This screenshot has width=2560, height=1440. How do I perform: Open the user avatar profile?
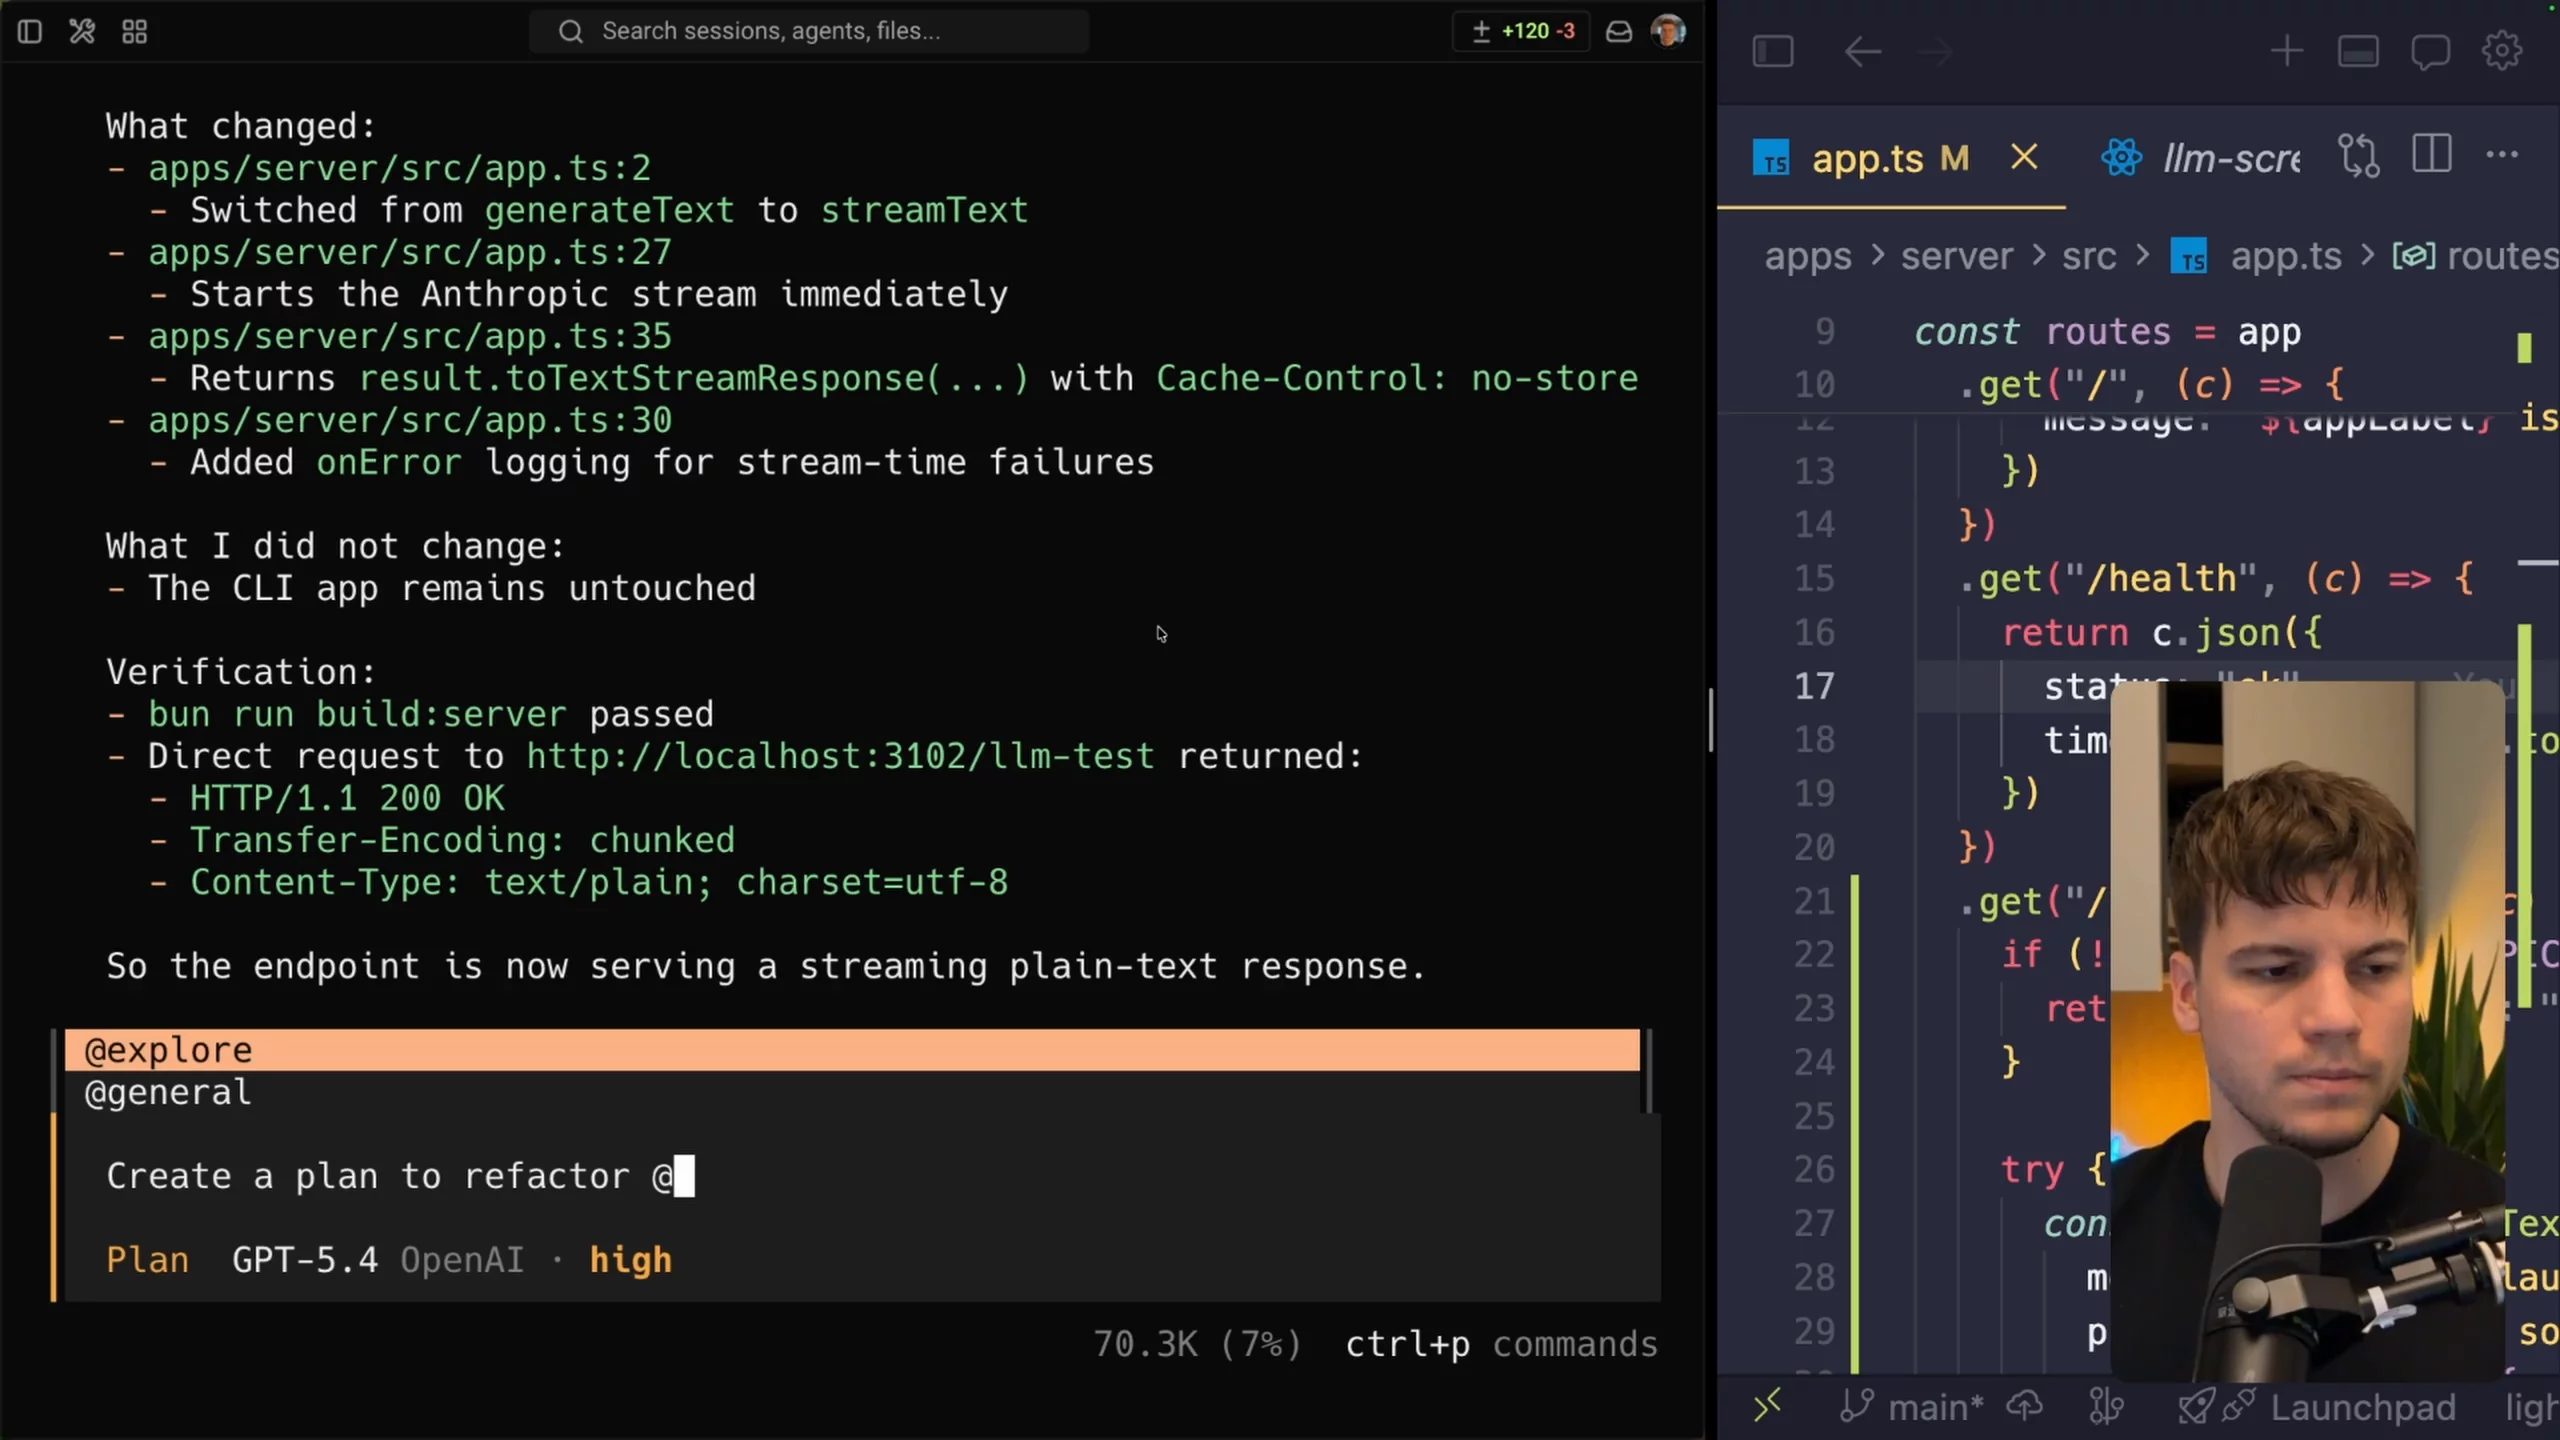(x=1668, y=31)
